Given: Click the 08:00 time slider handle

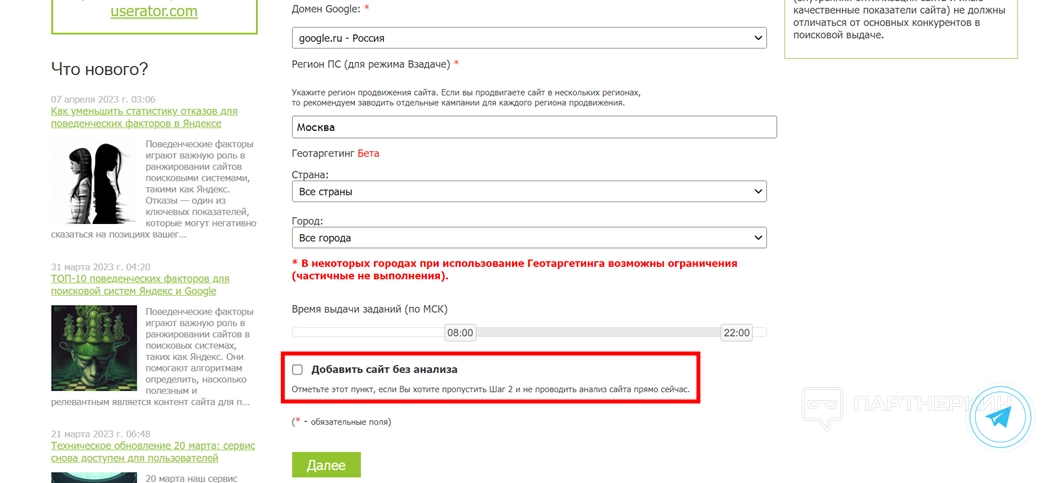Looking at the screenshot, I should tap(460, 332).
